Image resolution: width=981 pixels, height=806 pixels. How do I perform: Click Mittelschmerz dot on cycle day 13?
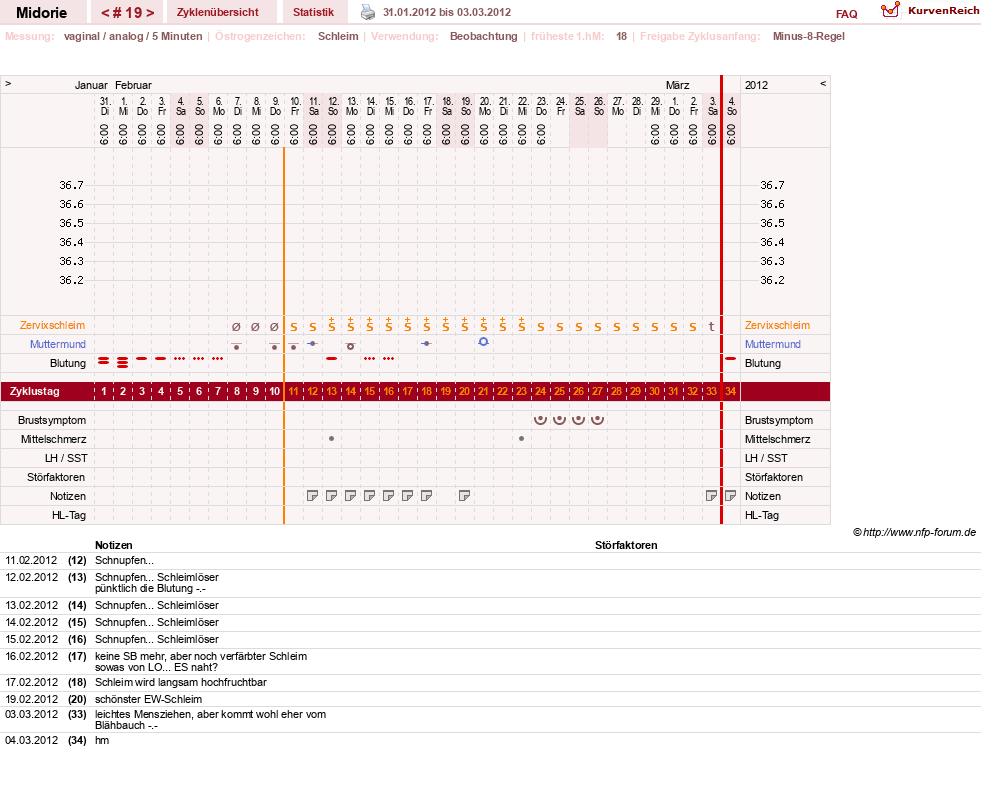(x=332, y=439)
